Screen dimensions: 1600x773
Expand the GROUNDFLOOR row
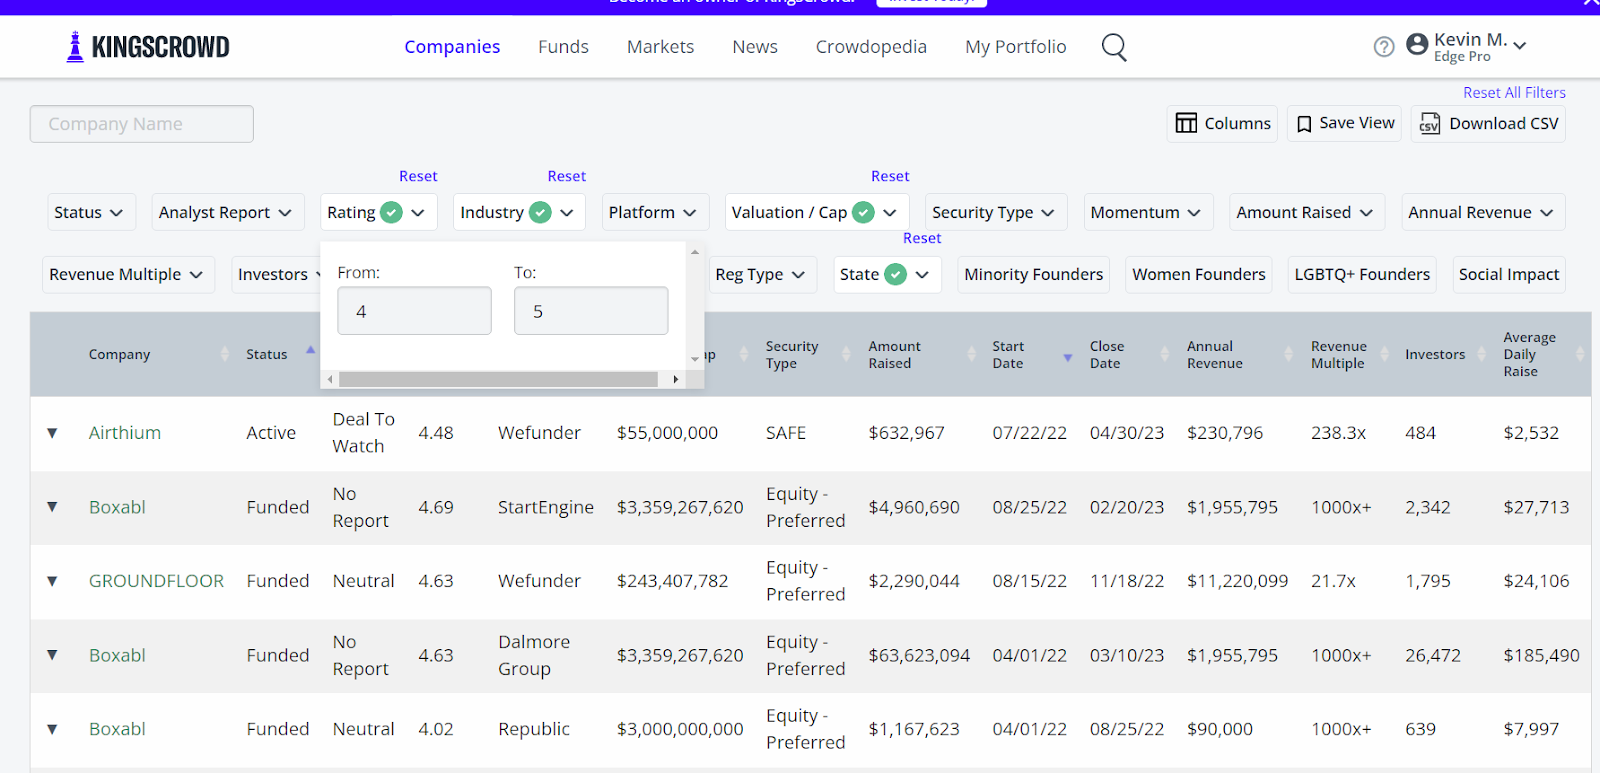click(x=52, y=581)
